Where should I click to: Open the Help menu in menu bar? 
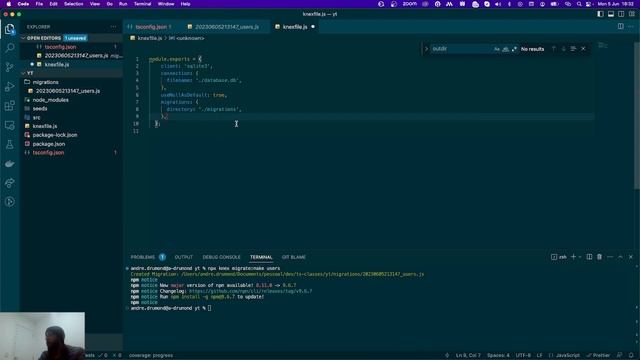pyautogui.click(x=185, y=4)
